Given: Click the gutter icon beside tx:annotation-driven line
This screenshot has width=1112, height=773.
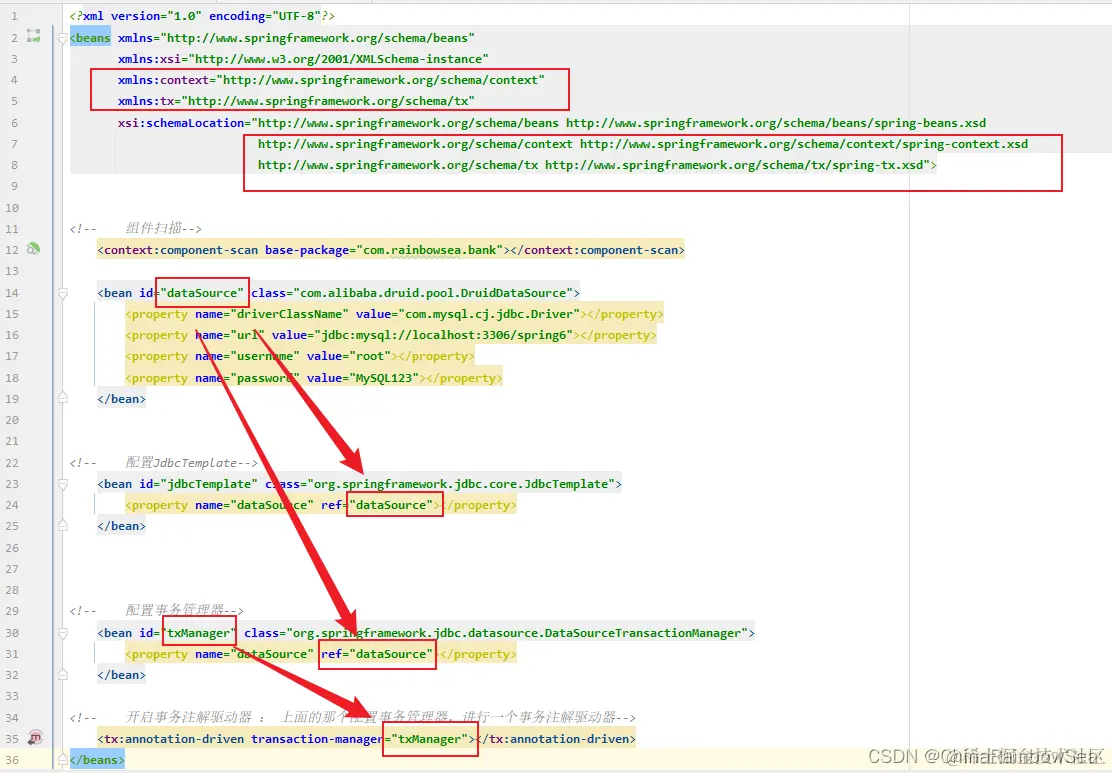Looking at the screenshot, I should [x=35, y=738].
